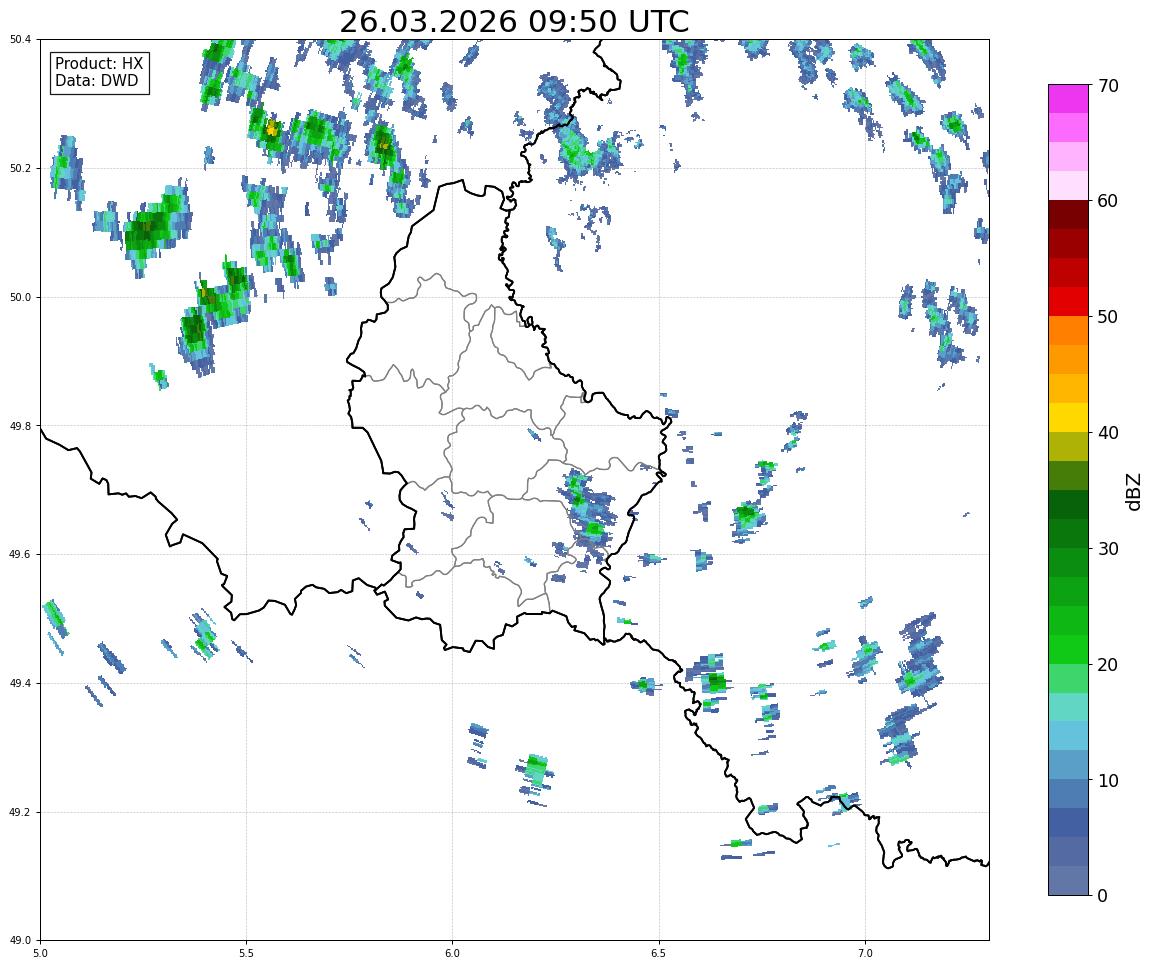1152x968 pixels.
Task: Click the plot title 26.03.2026 09:50 UTC
Action: coord(514,21)
